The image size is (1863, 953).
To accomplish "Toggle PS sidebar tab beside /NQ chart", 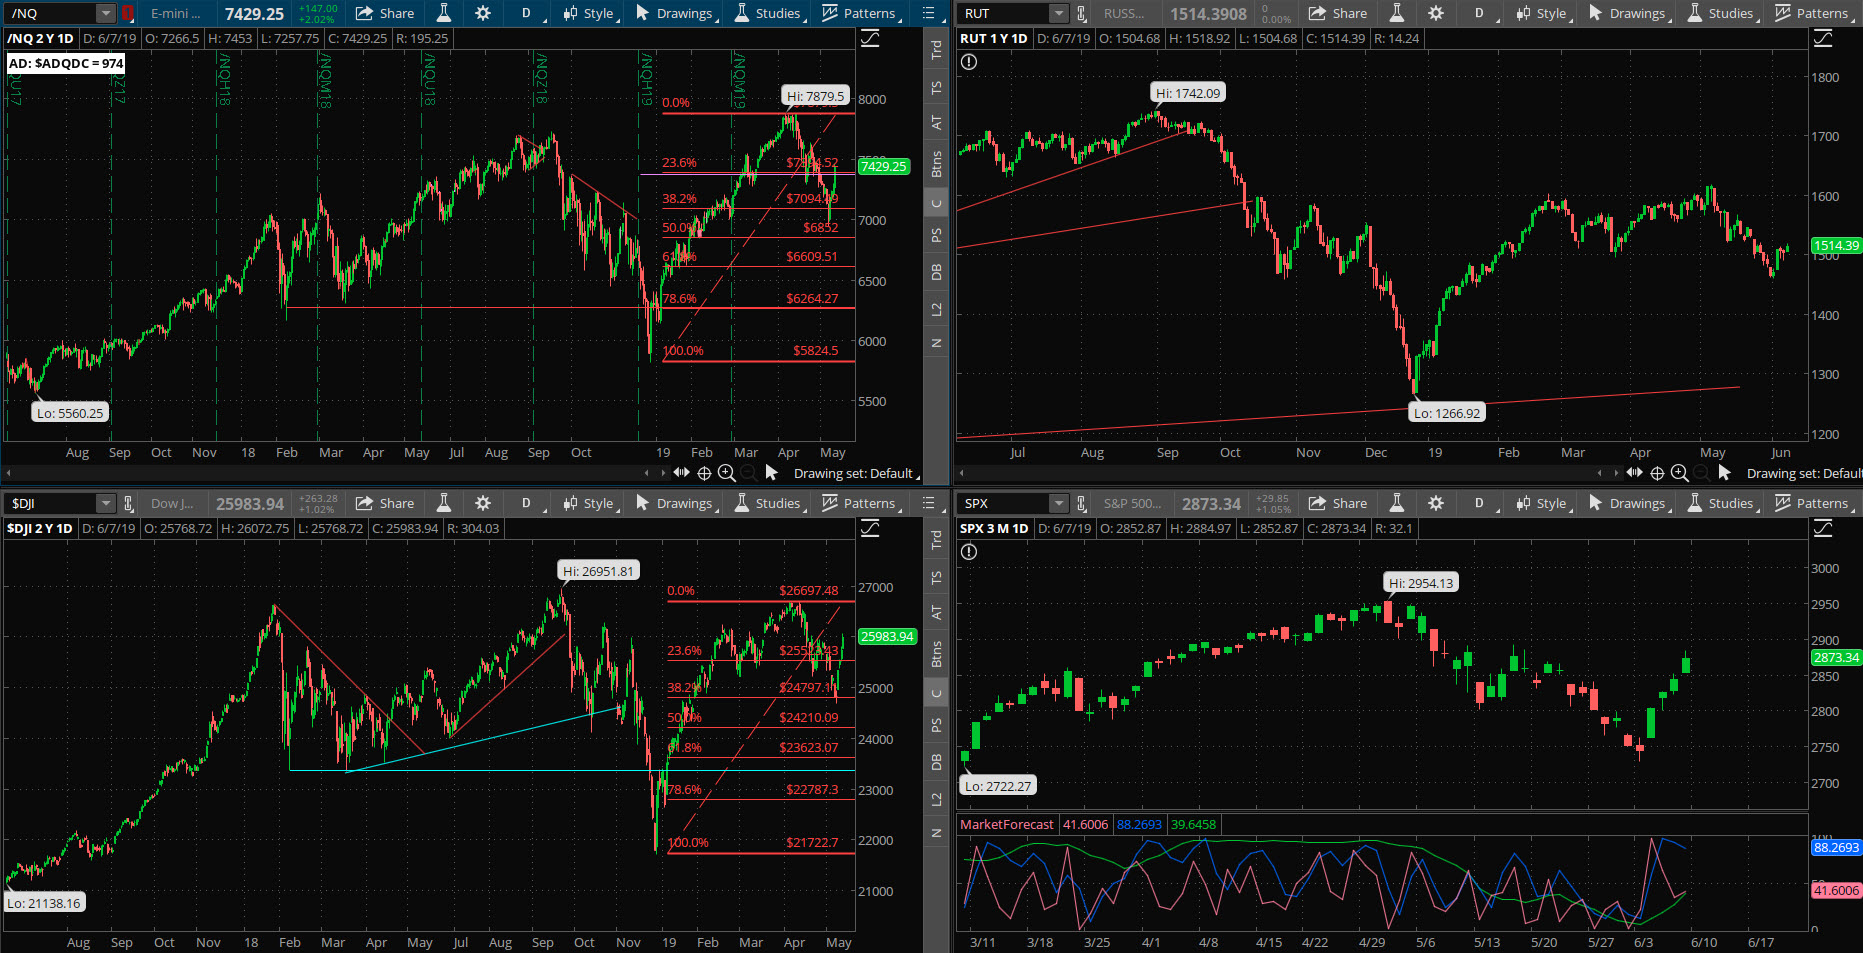I will pyautogui.click(x=936, y=236).
